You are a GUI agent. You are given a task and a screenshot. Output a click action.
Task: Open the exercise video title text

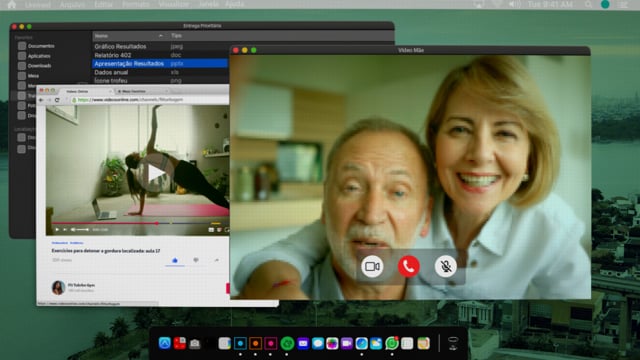106,251
